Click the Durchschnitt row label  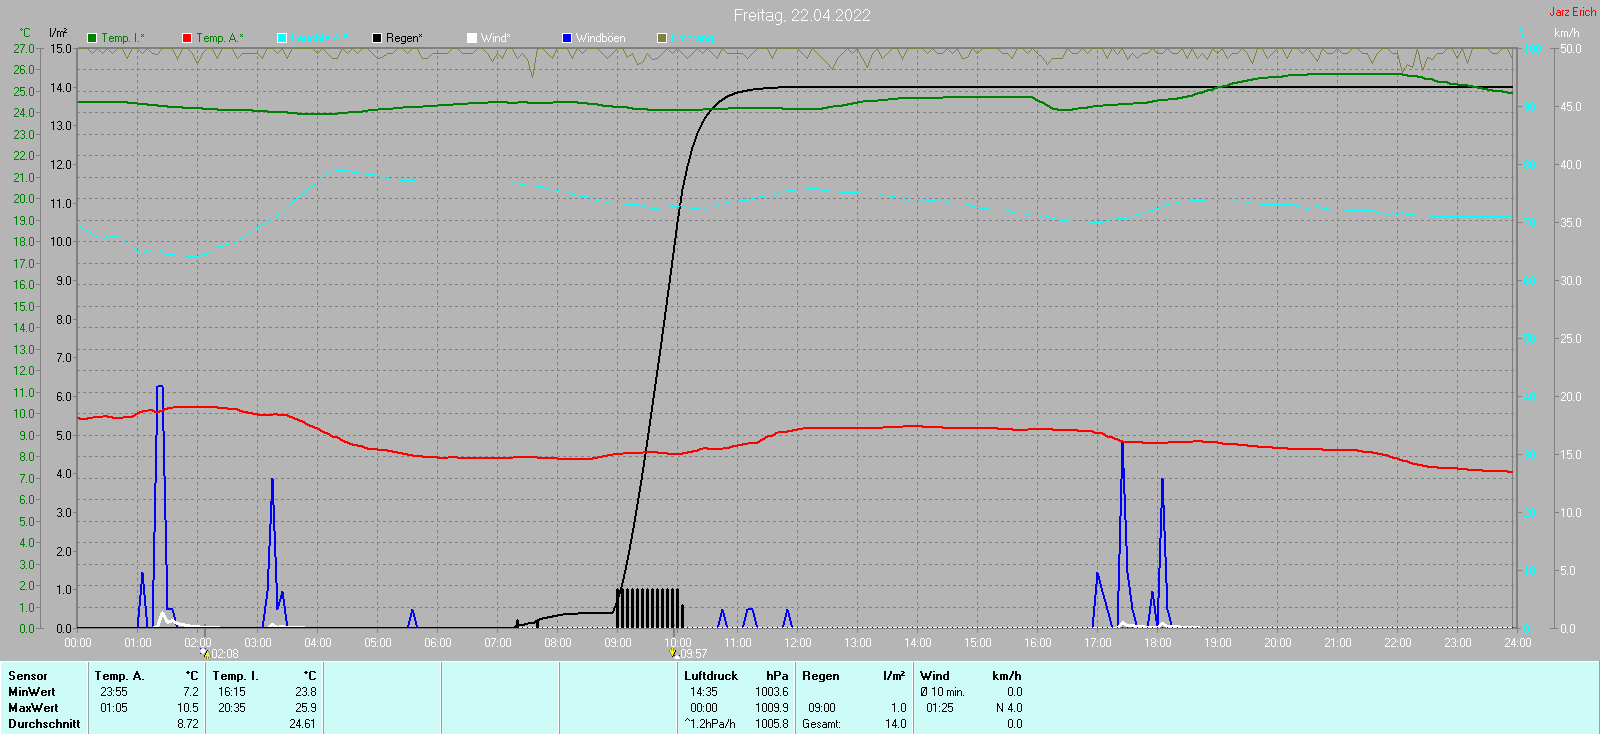[x=44, y=724]
